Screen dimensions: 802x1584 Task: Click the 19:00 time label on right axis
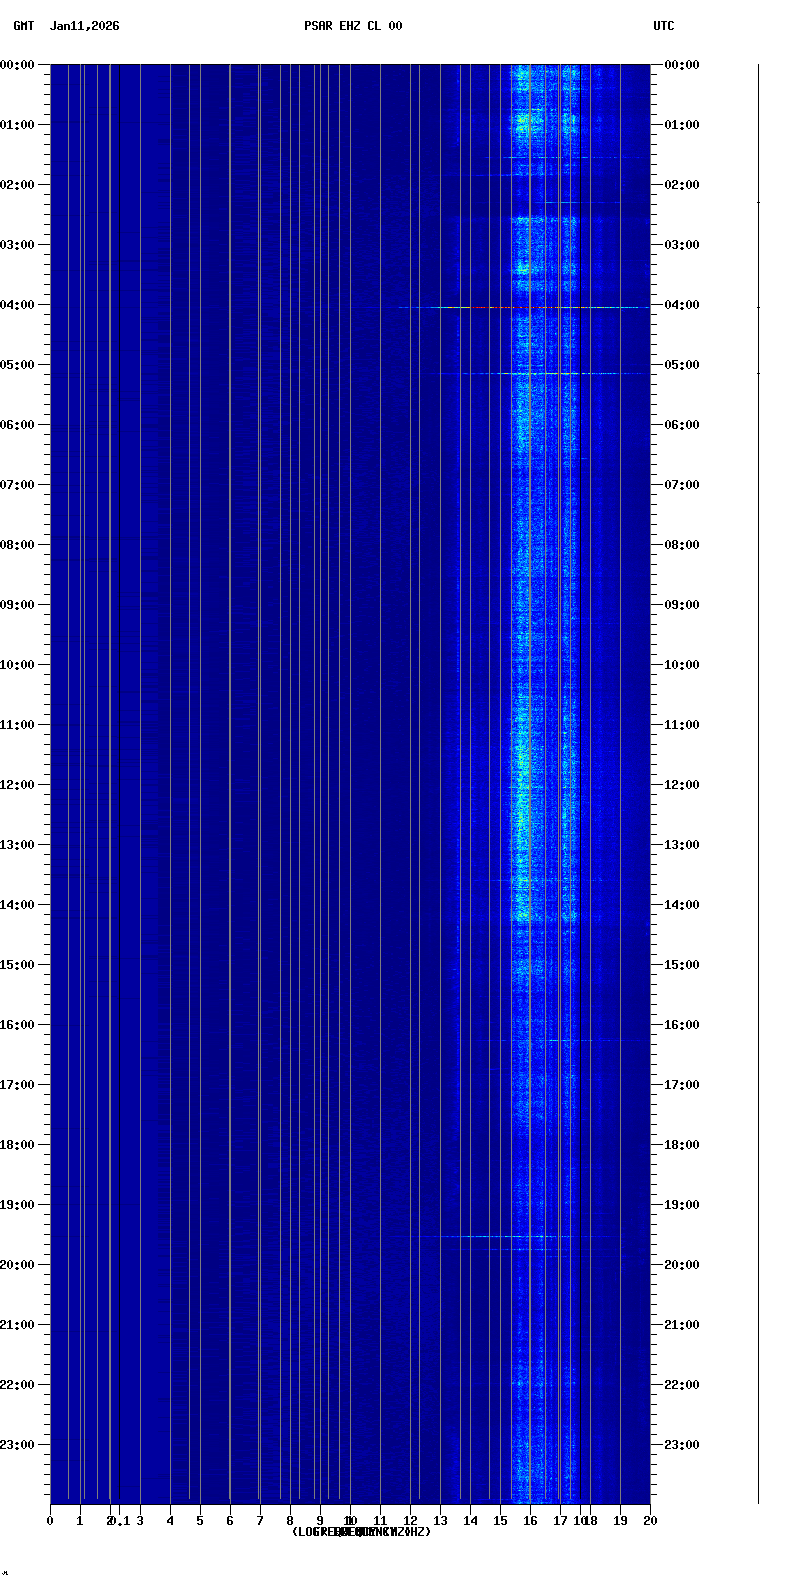(683, 1205)
